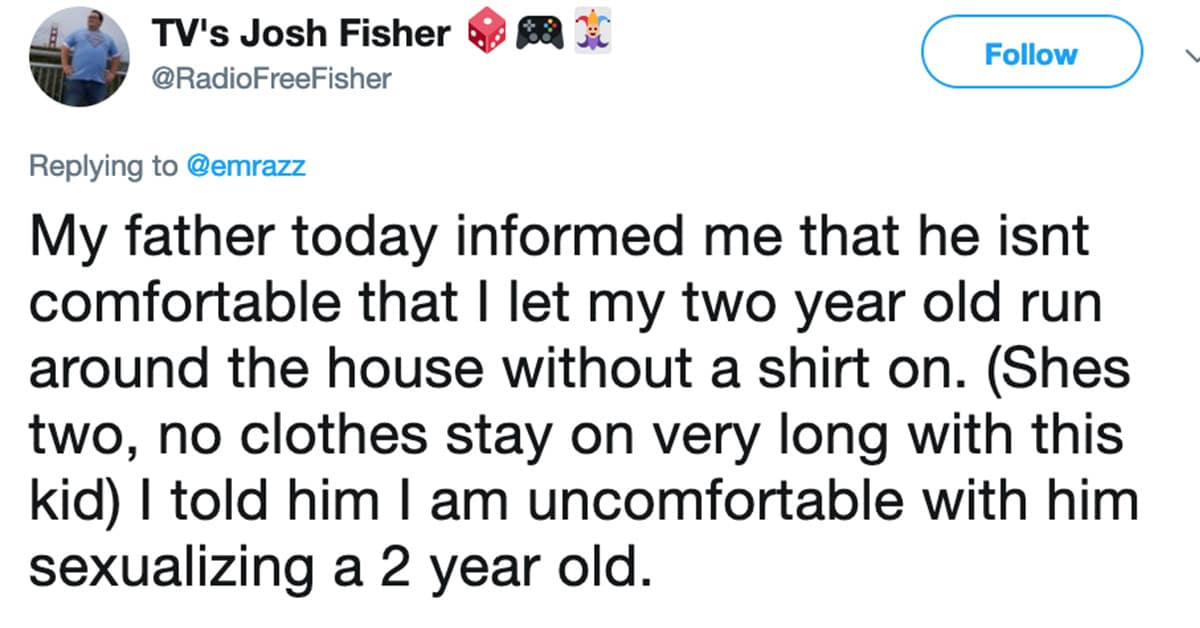Open the @RadioFreeFisher handle link

[x=268, y=78]
